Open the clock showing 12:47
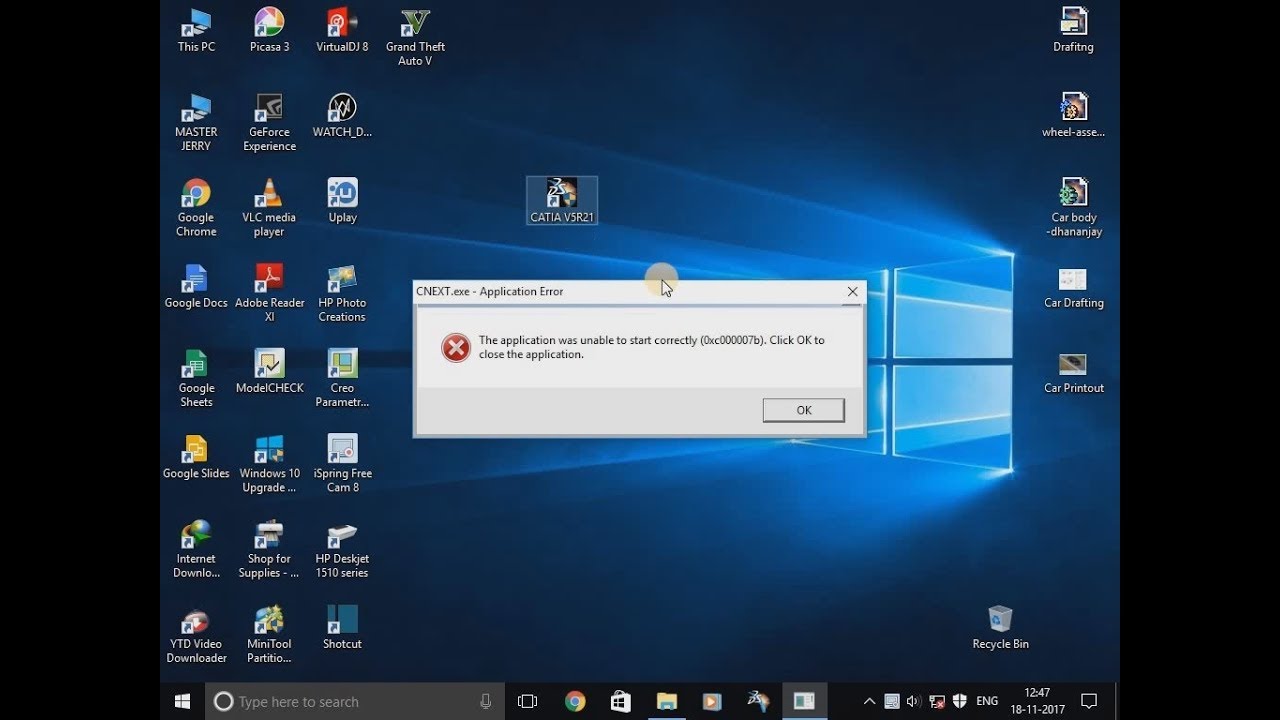 click(x=1038, y=701)
